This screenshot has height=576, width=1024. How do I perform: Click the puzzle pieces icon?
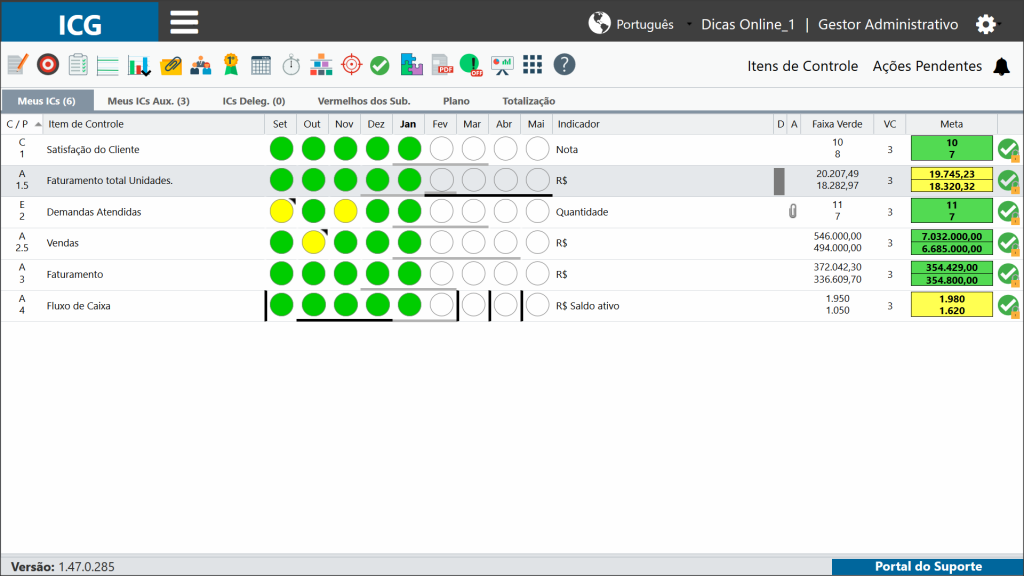click(411, 65)
